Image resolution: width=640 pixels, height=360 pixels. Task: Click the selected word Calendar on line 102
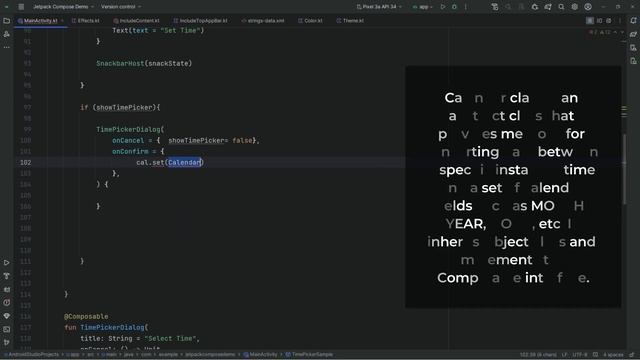pyautogui.click(x=184, y=162)
